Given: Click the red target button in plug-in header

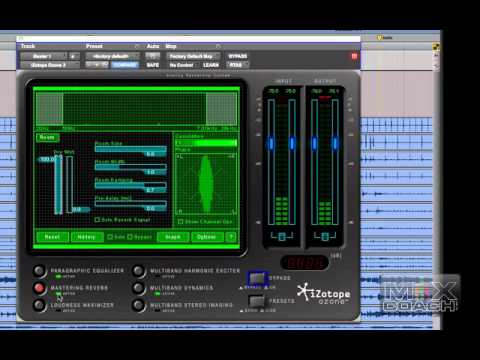Looking at the screenshot, I should pyautogui.click(x=354, y=56).
